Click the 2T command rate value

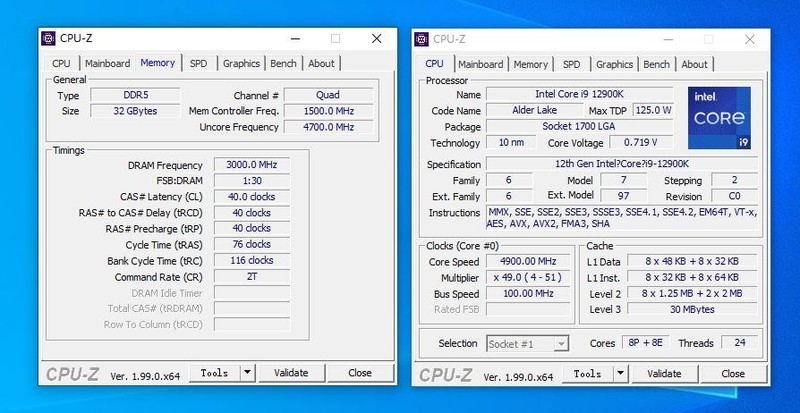click(252, 276)
